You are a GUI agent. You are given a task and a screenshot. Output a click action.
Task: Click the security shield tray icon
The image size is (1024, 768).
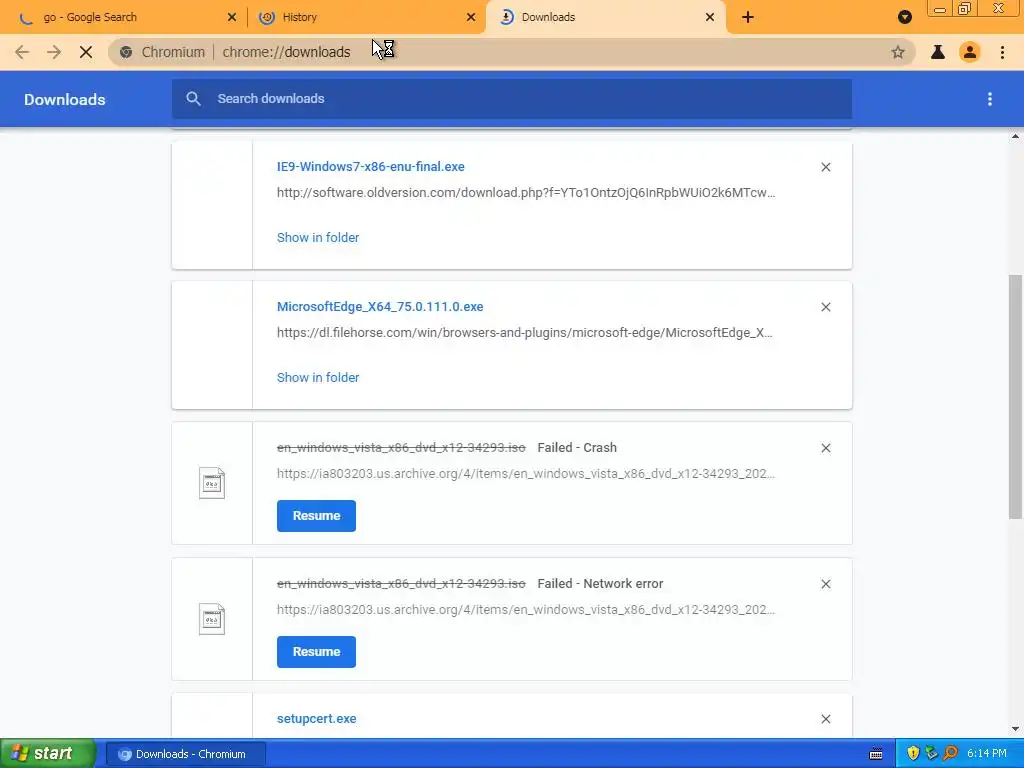click(x=913, y=754)
